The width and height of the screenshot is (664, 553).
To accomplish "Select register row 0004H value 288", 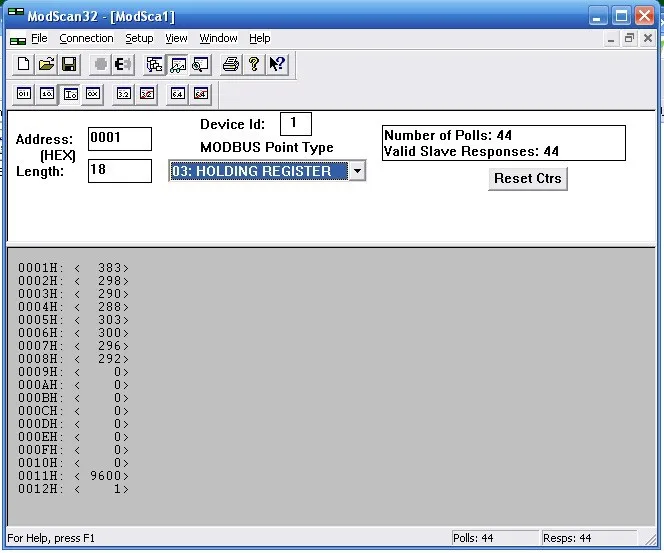I will [73, 307].
